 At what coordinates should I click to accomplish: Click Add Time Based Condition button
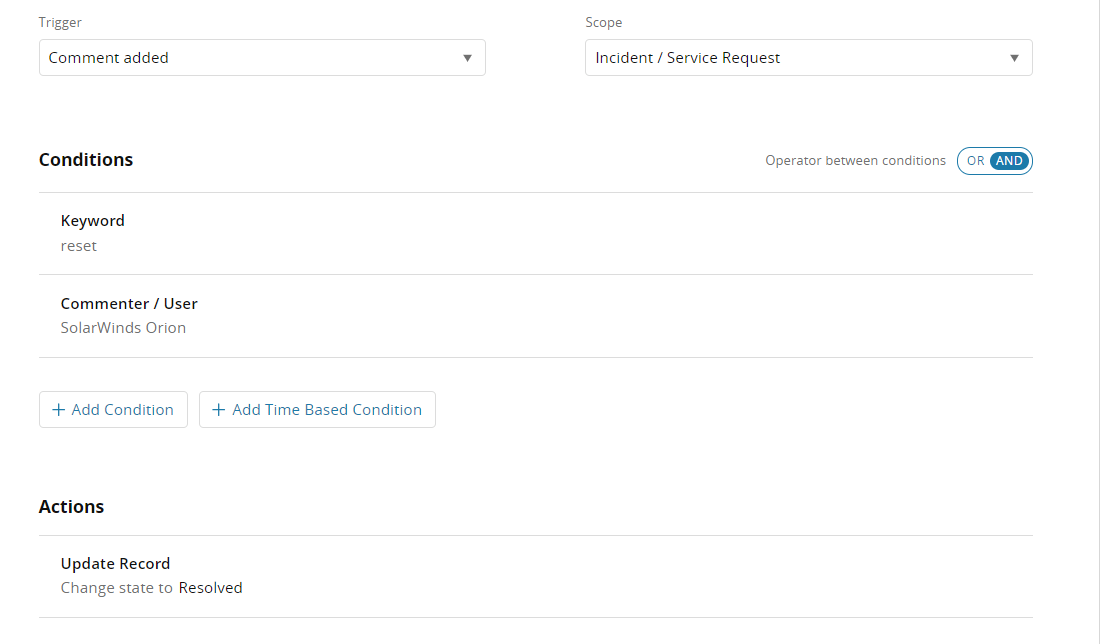click(x=317, y=410)
